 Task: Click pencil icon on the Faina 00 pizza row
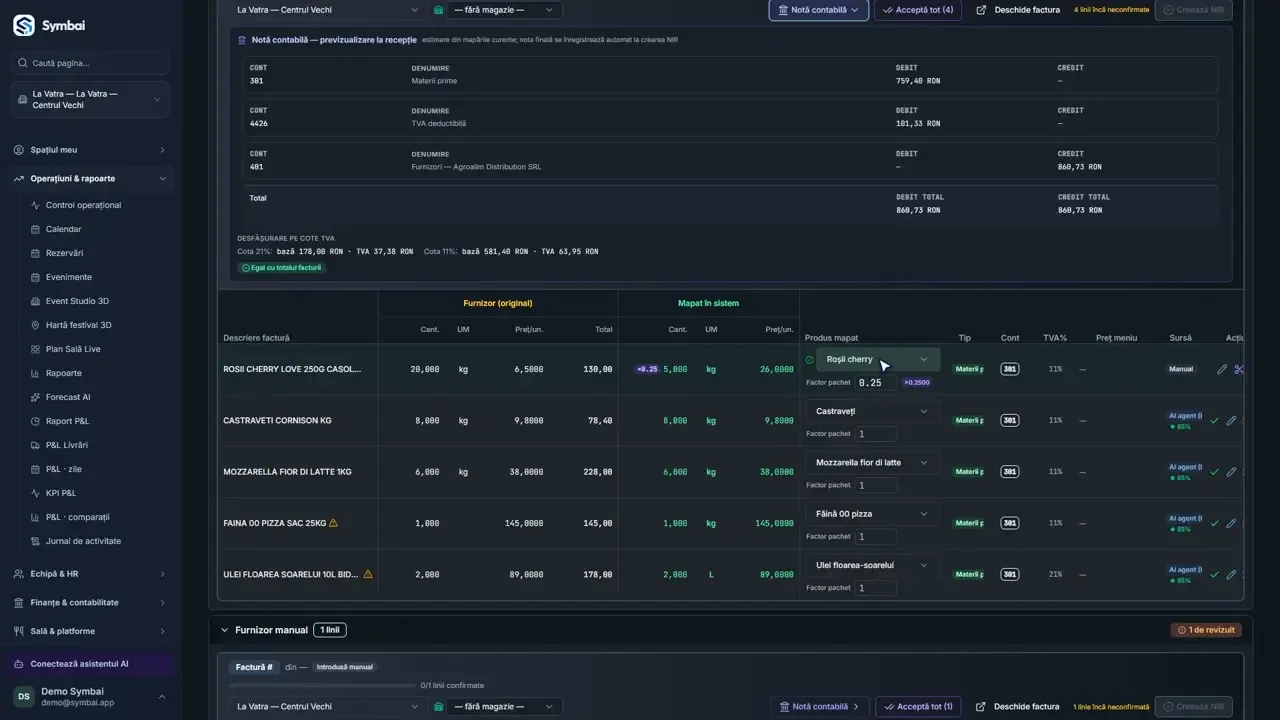tap(1231, 523)
